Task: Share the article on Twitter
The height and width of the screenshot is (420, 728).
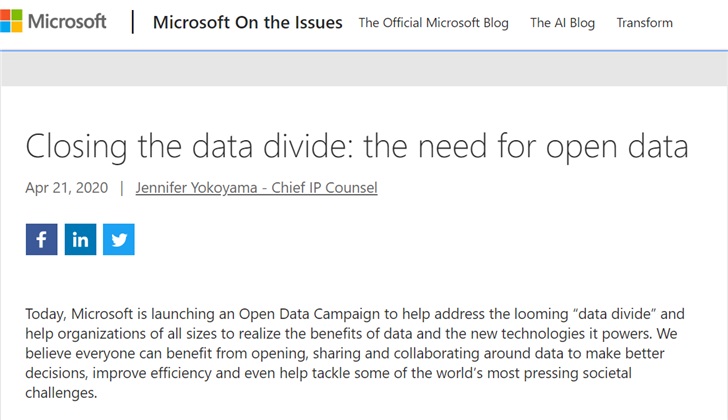Action: coord(118,240)
